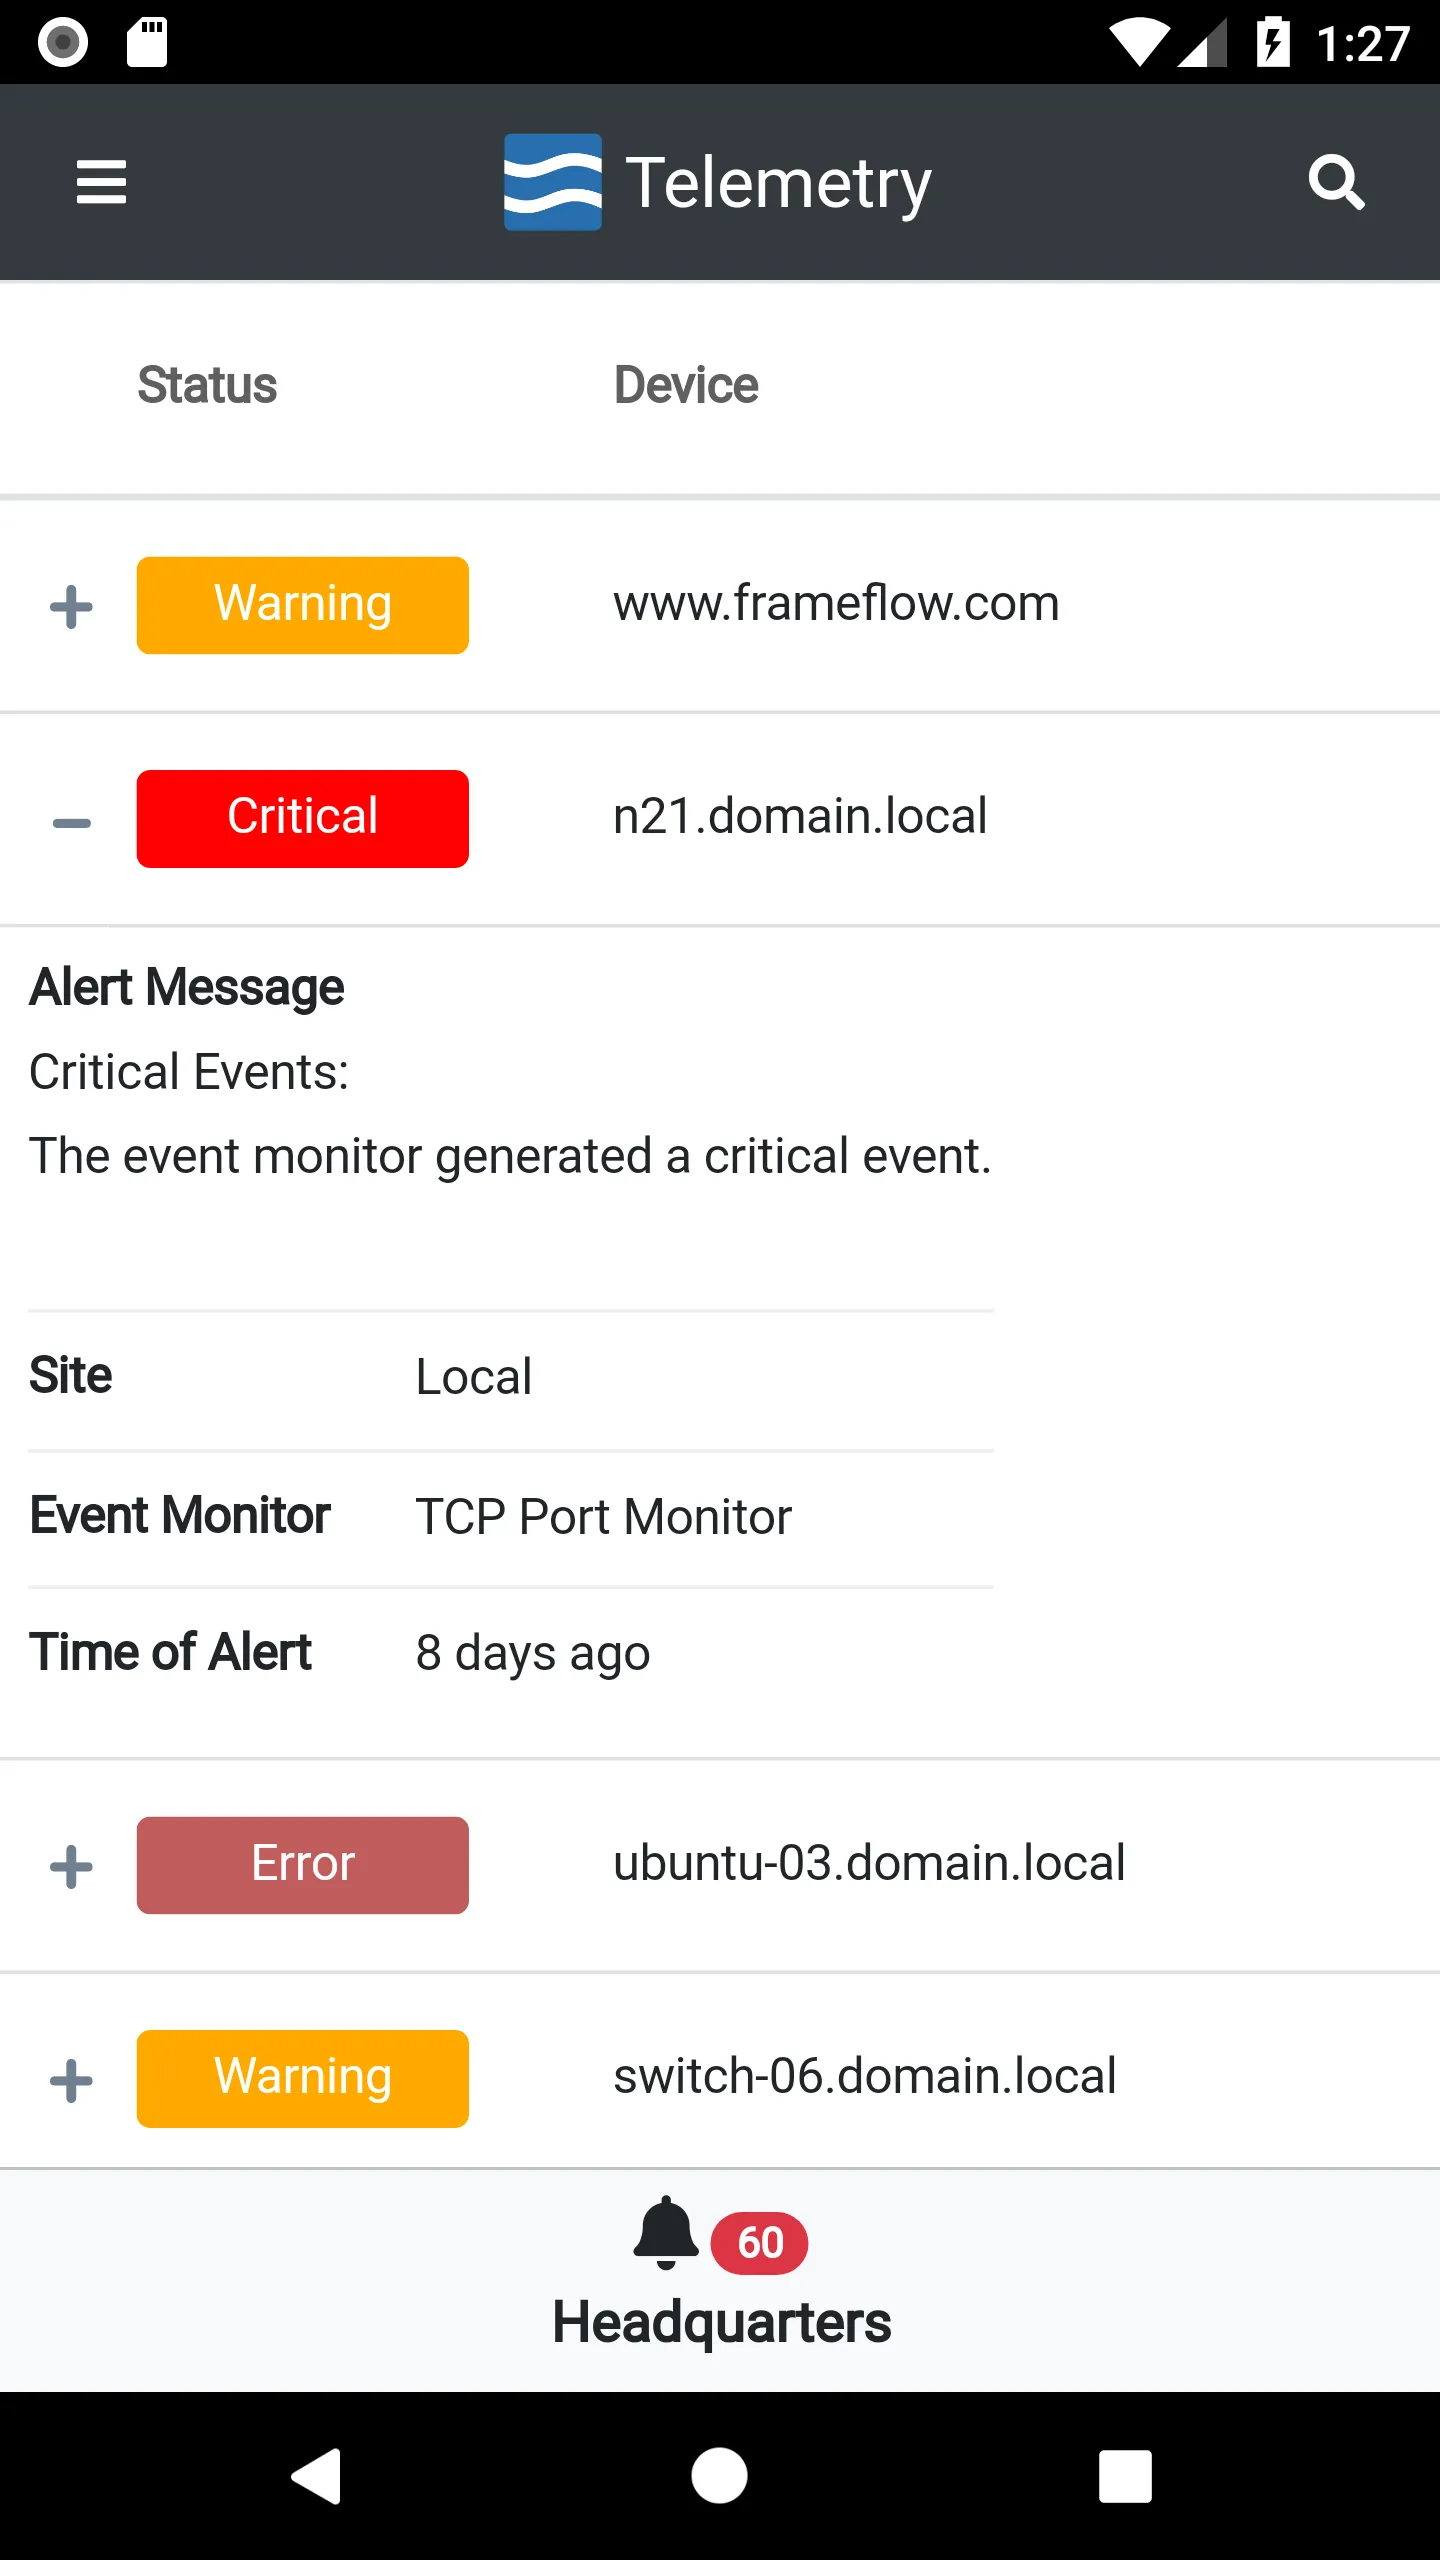Image resolution: width=1440 pixels, height=2560 pixels.
Task: Expand the ubuntu-03.domain.local row
Action: (x=72, y=1867)
